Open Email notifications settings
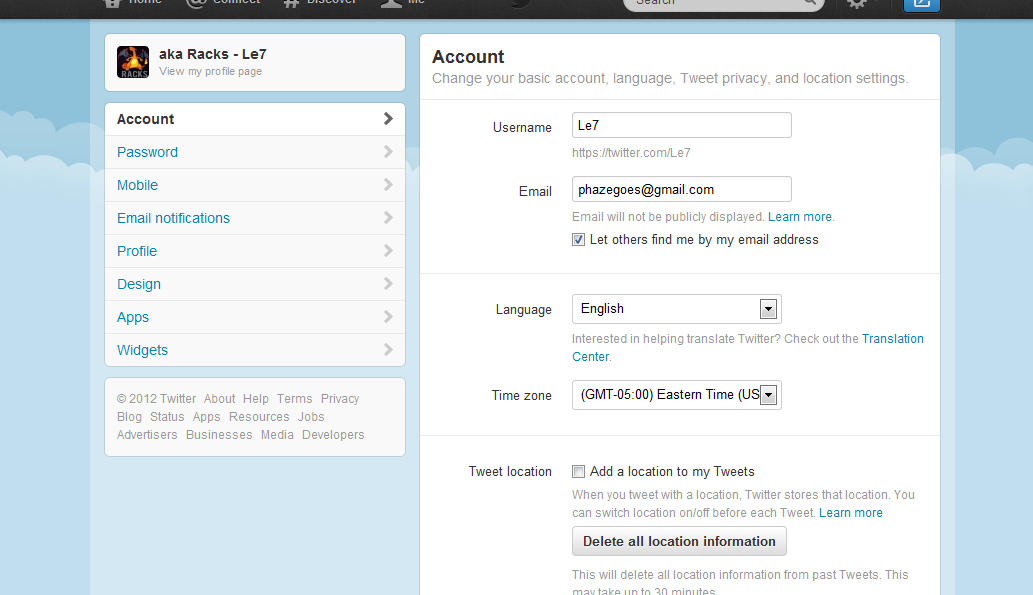1033x595 pixels. [255, 218]
